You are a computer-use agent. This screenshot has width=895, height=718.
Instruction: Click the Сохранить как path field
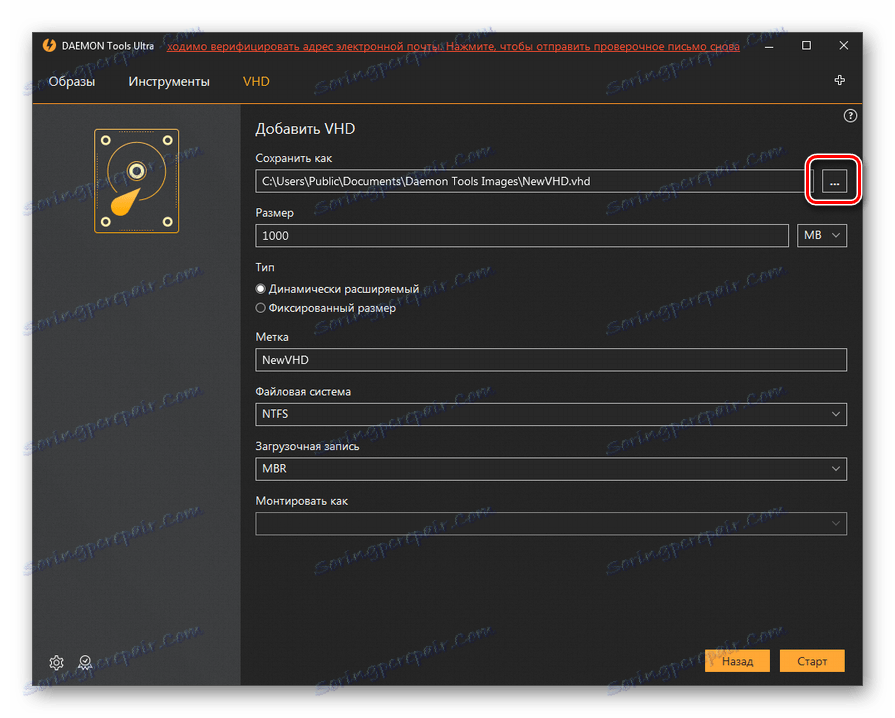pos(534,181)
